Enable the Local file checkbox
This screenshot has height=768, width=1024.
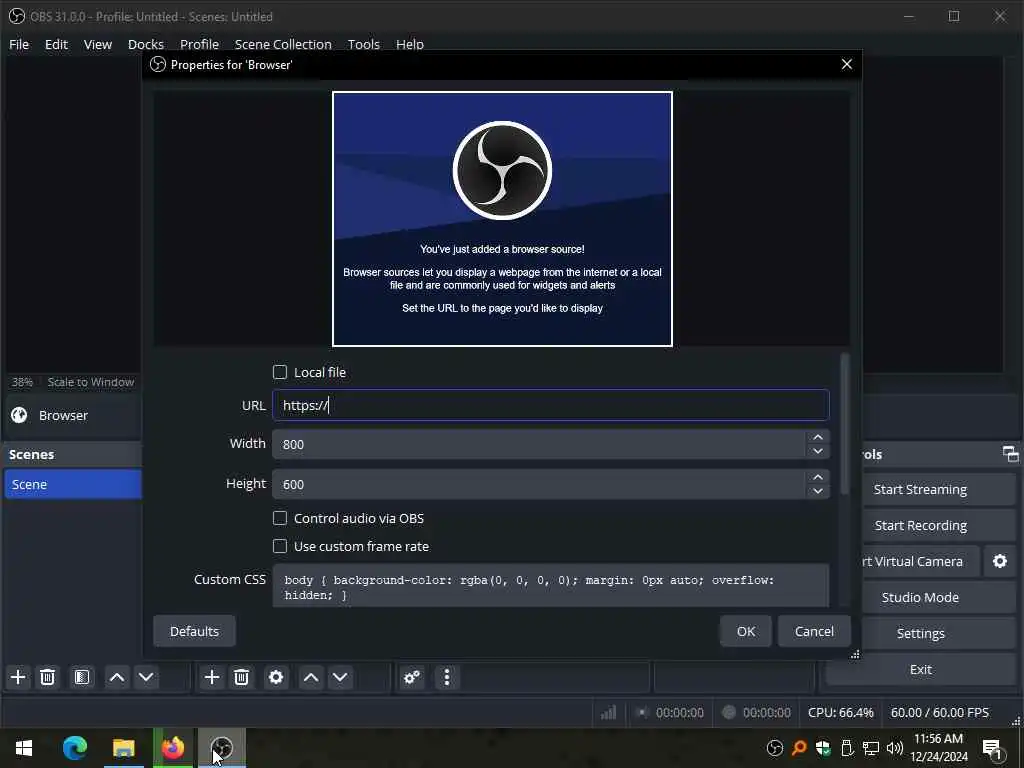(280, 372)
